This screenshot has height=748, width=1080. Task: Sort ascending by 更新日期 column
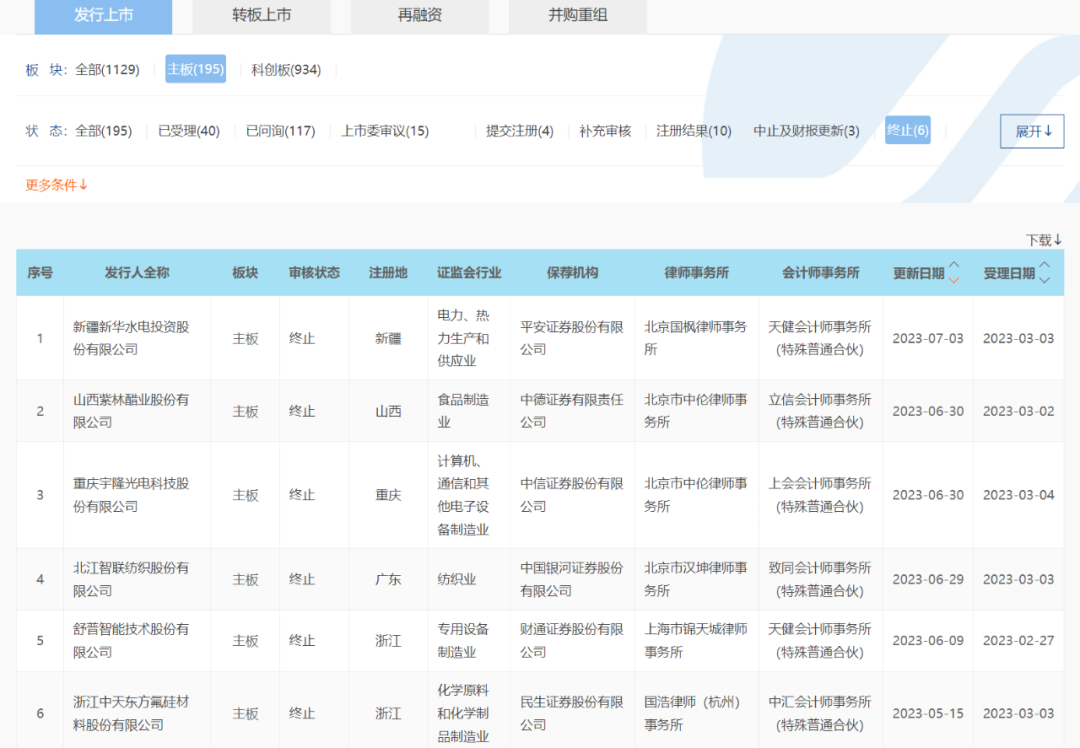click(x=955, y=266)
